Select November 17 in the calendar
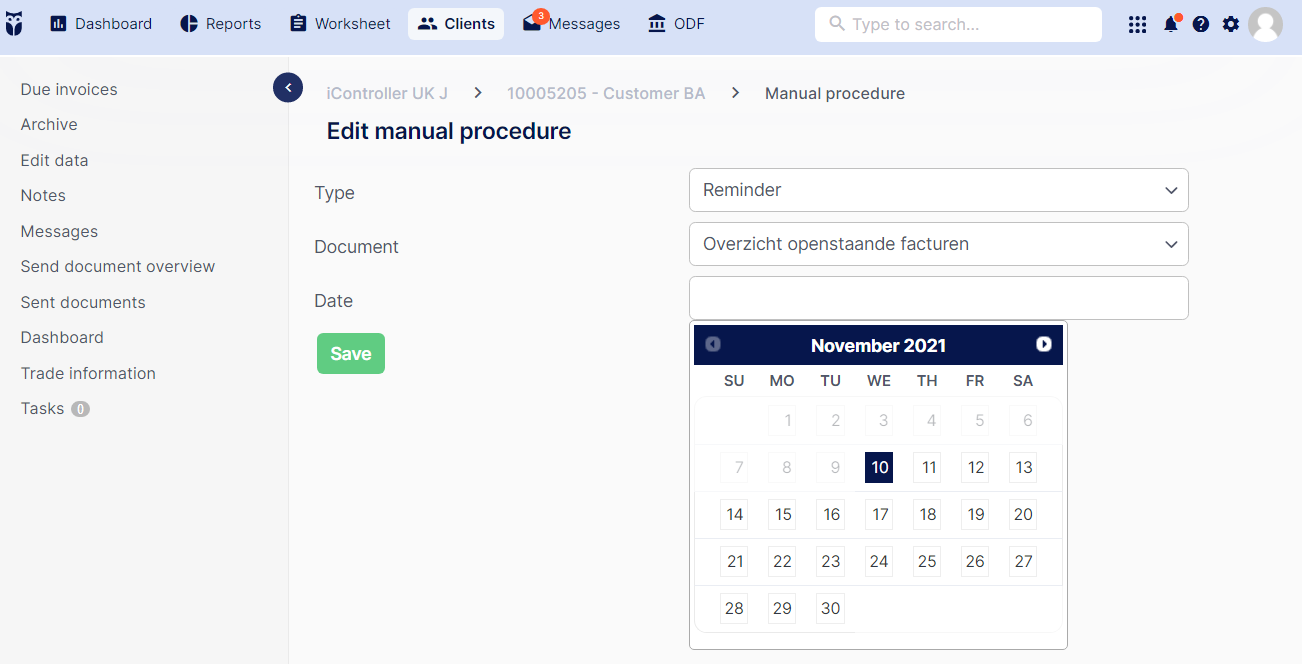The image size is (1302, 664). pyautogui.click(x=879, y=515)
